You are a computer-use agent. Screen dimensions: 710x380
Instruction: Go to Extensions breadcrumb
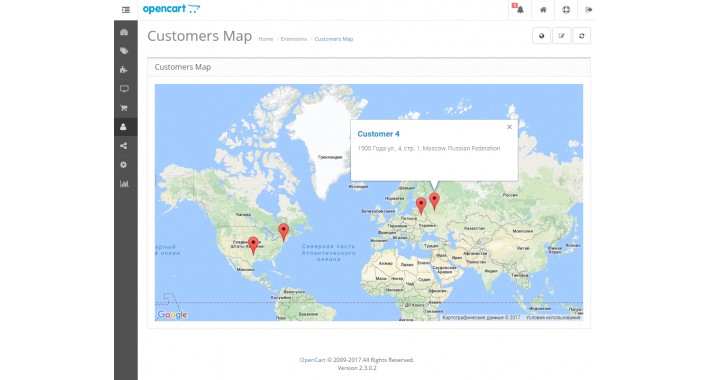(x=294, y=39)
